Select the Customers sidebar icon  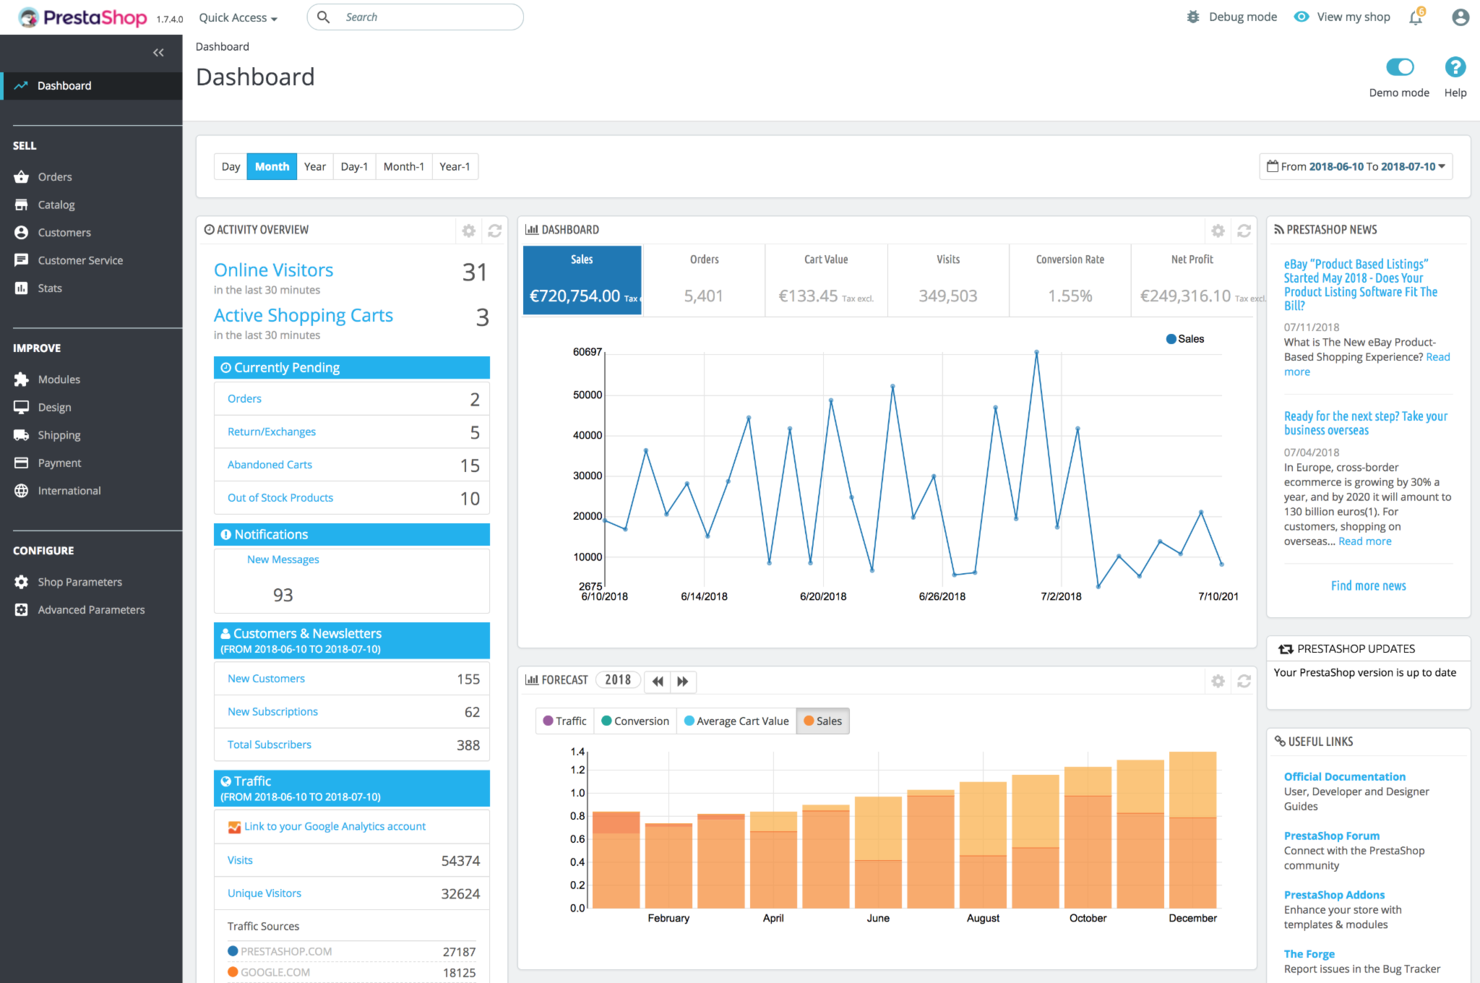[22, 232]
